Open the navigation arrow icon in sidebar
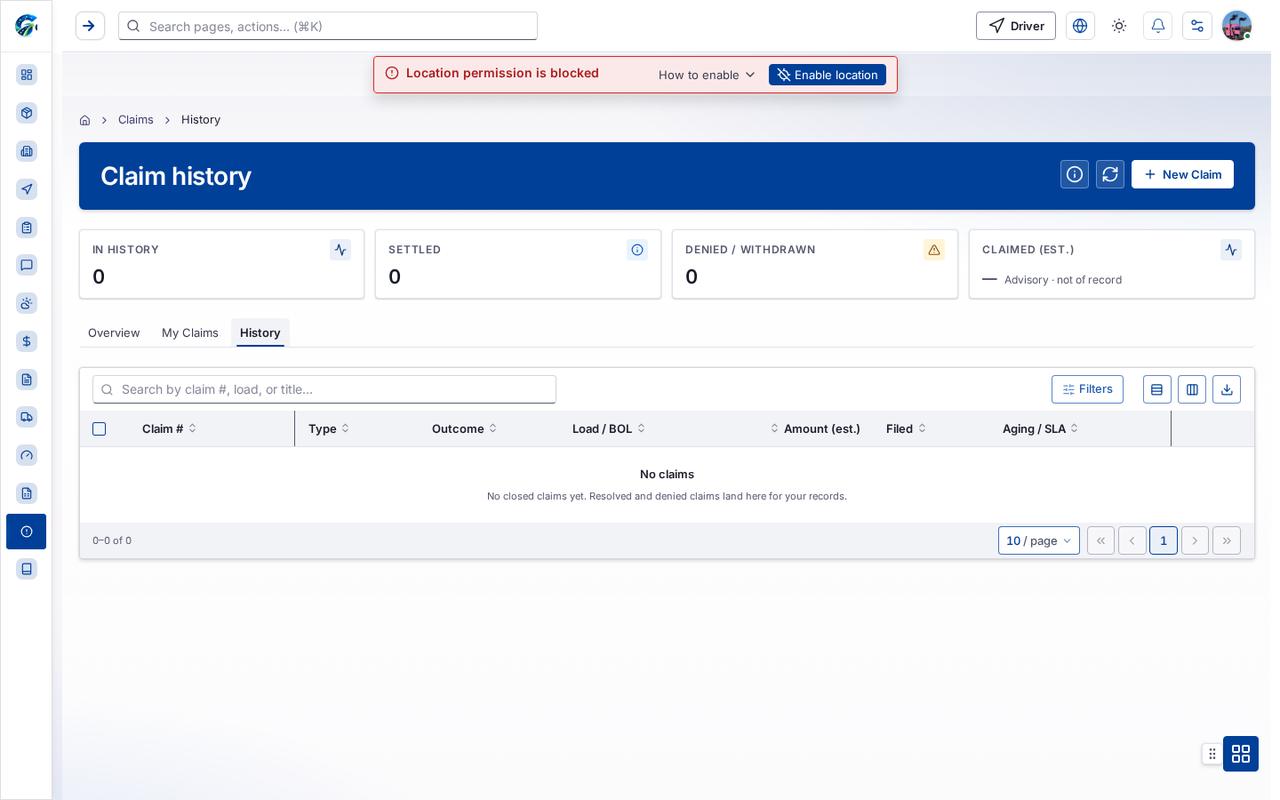The image size is (1280, 800). click(x=27, y=189)
